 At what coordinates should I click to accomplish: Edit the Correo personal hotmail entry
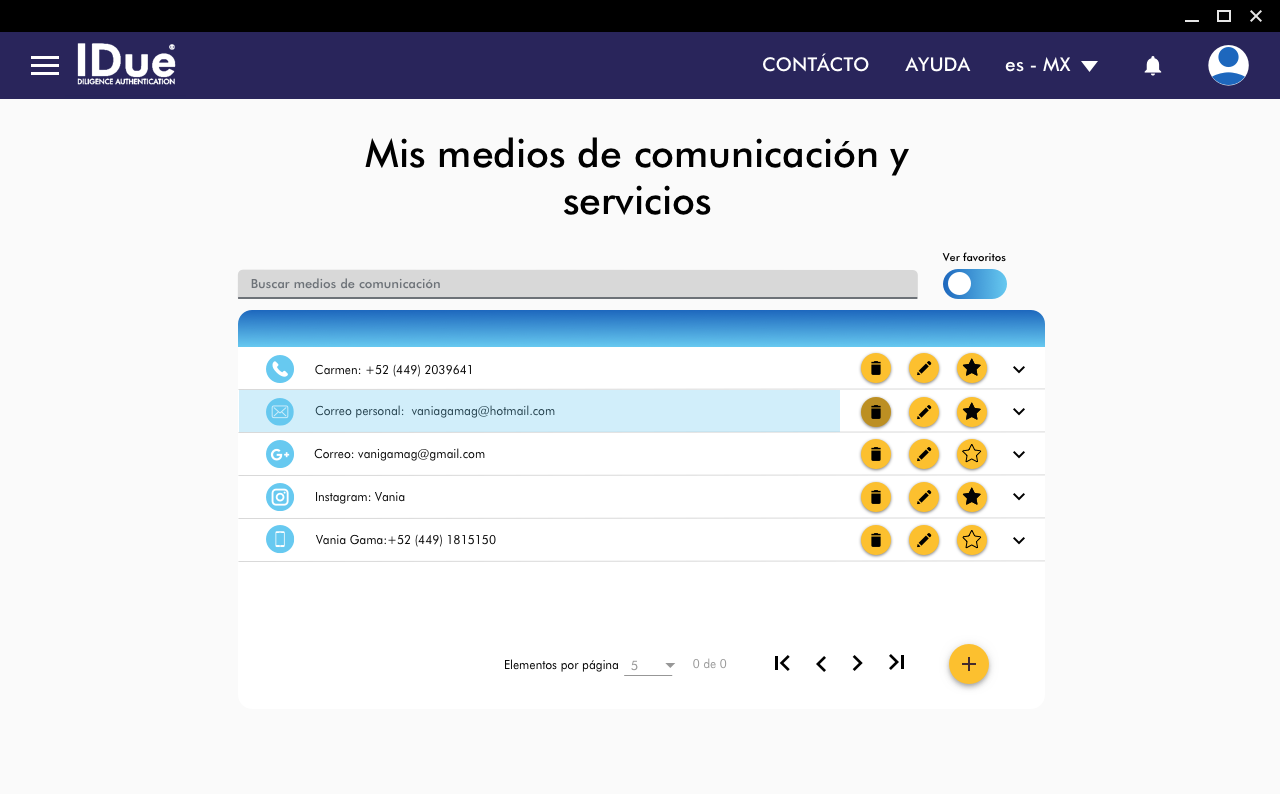coord(923,411)
